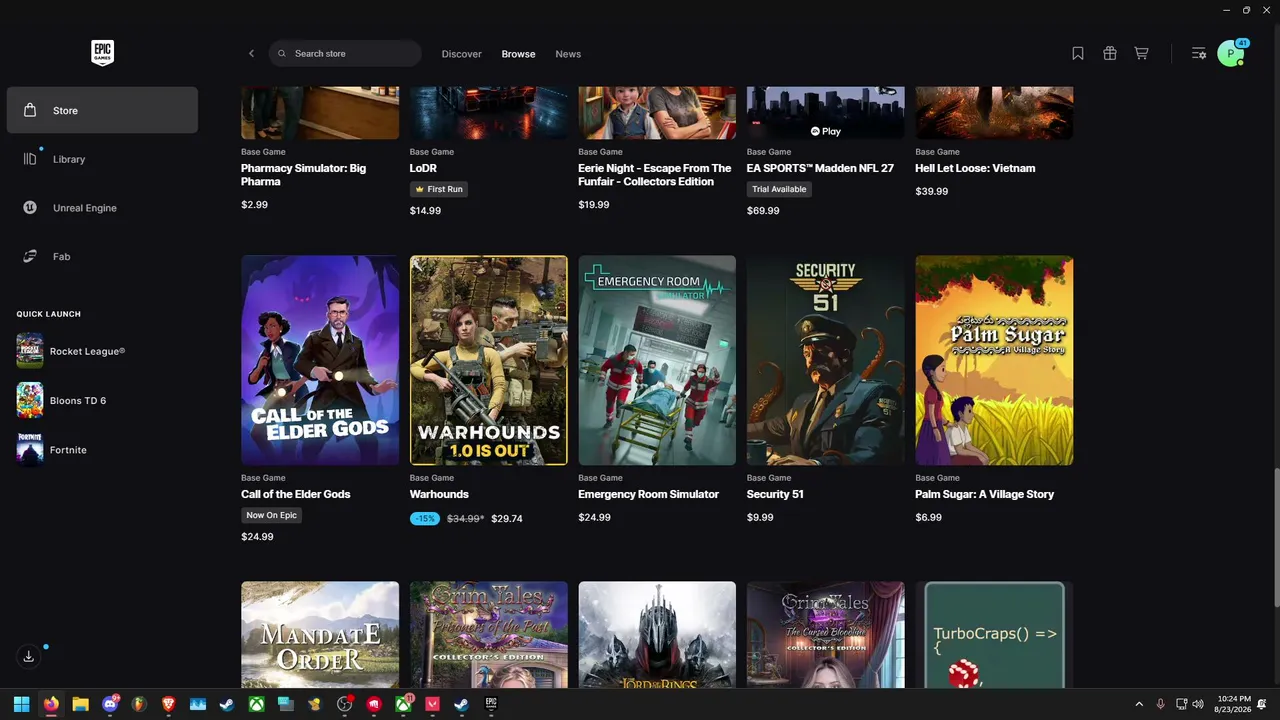
Task: Open File Explorer from the taskbar
Action: pos(80,704)
